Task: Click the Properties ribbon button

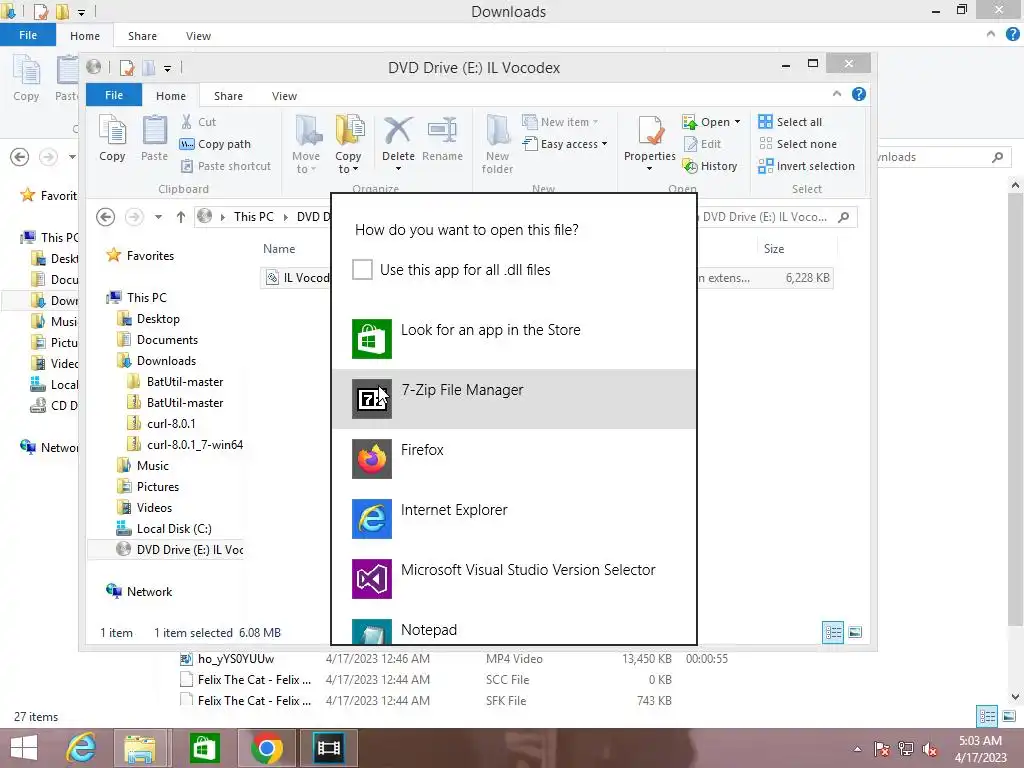Action: click(649, 144)
